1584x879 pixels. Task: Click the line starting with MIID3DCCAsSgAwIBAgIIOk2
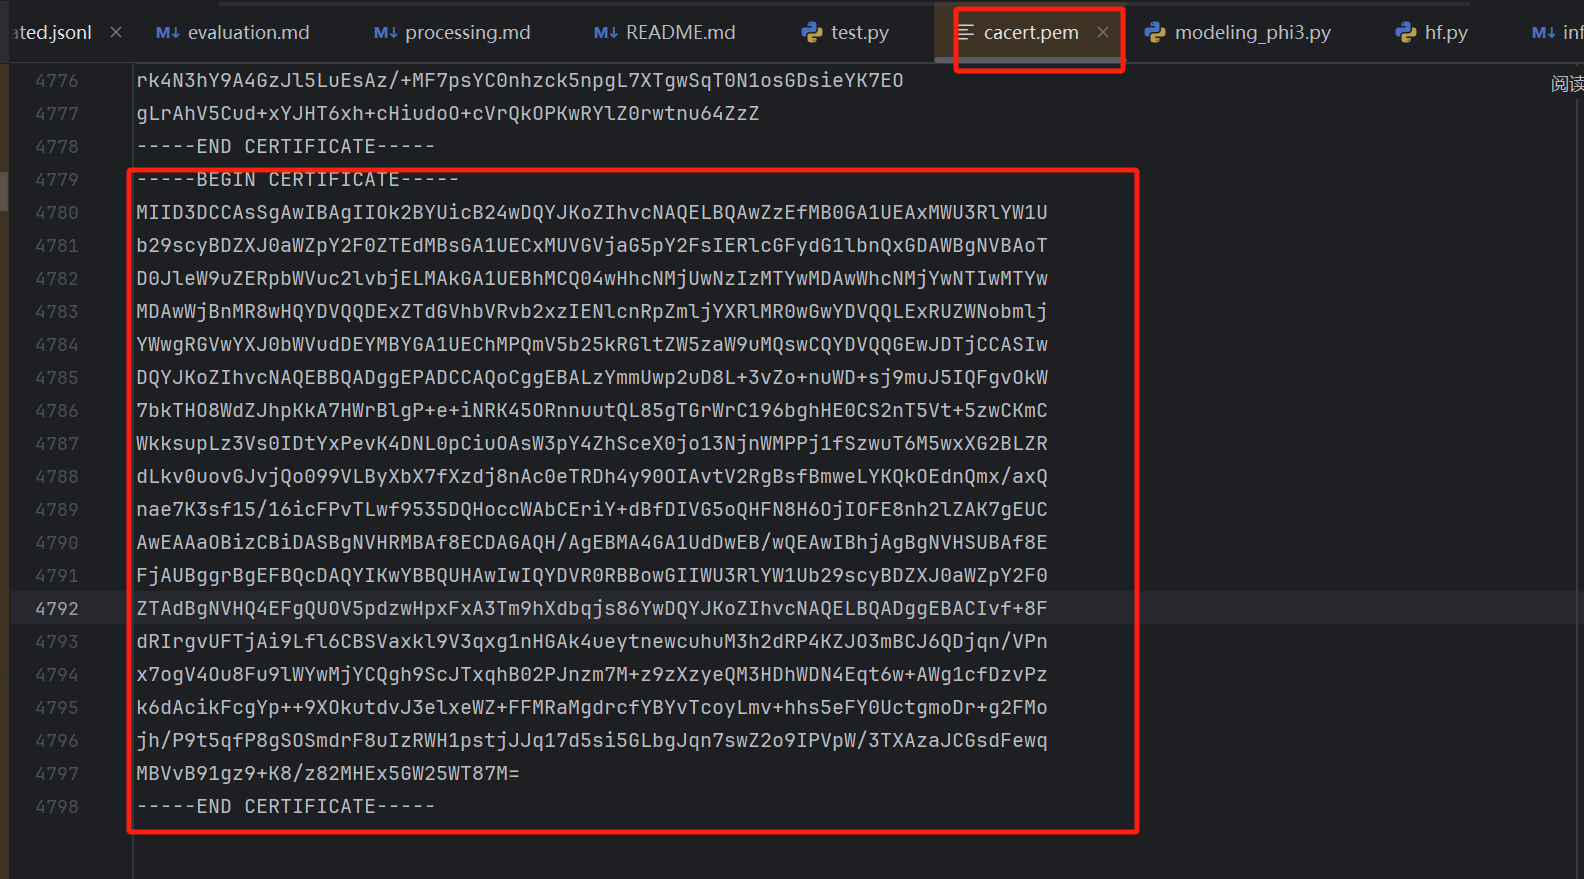click(592, 212)
